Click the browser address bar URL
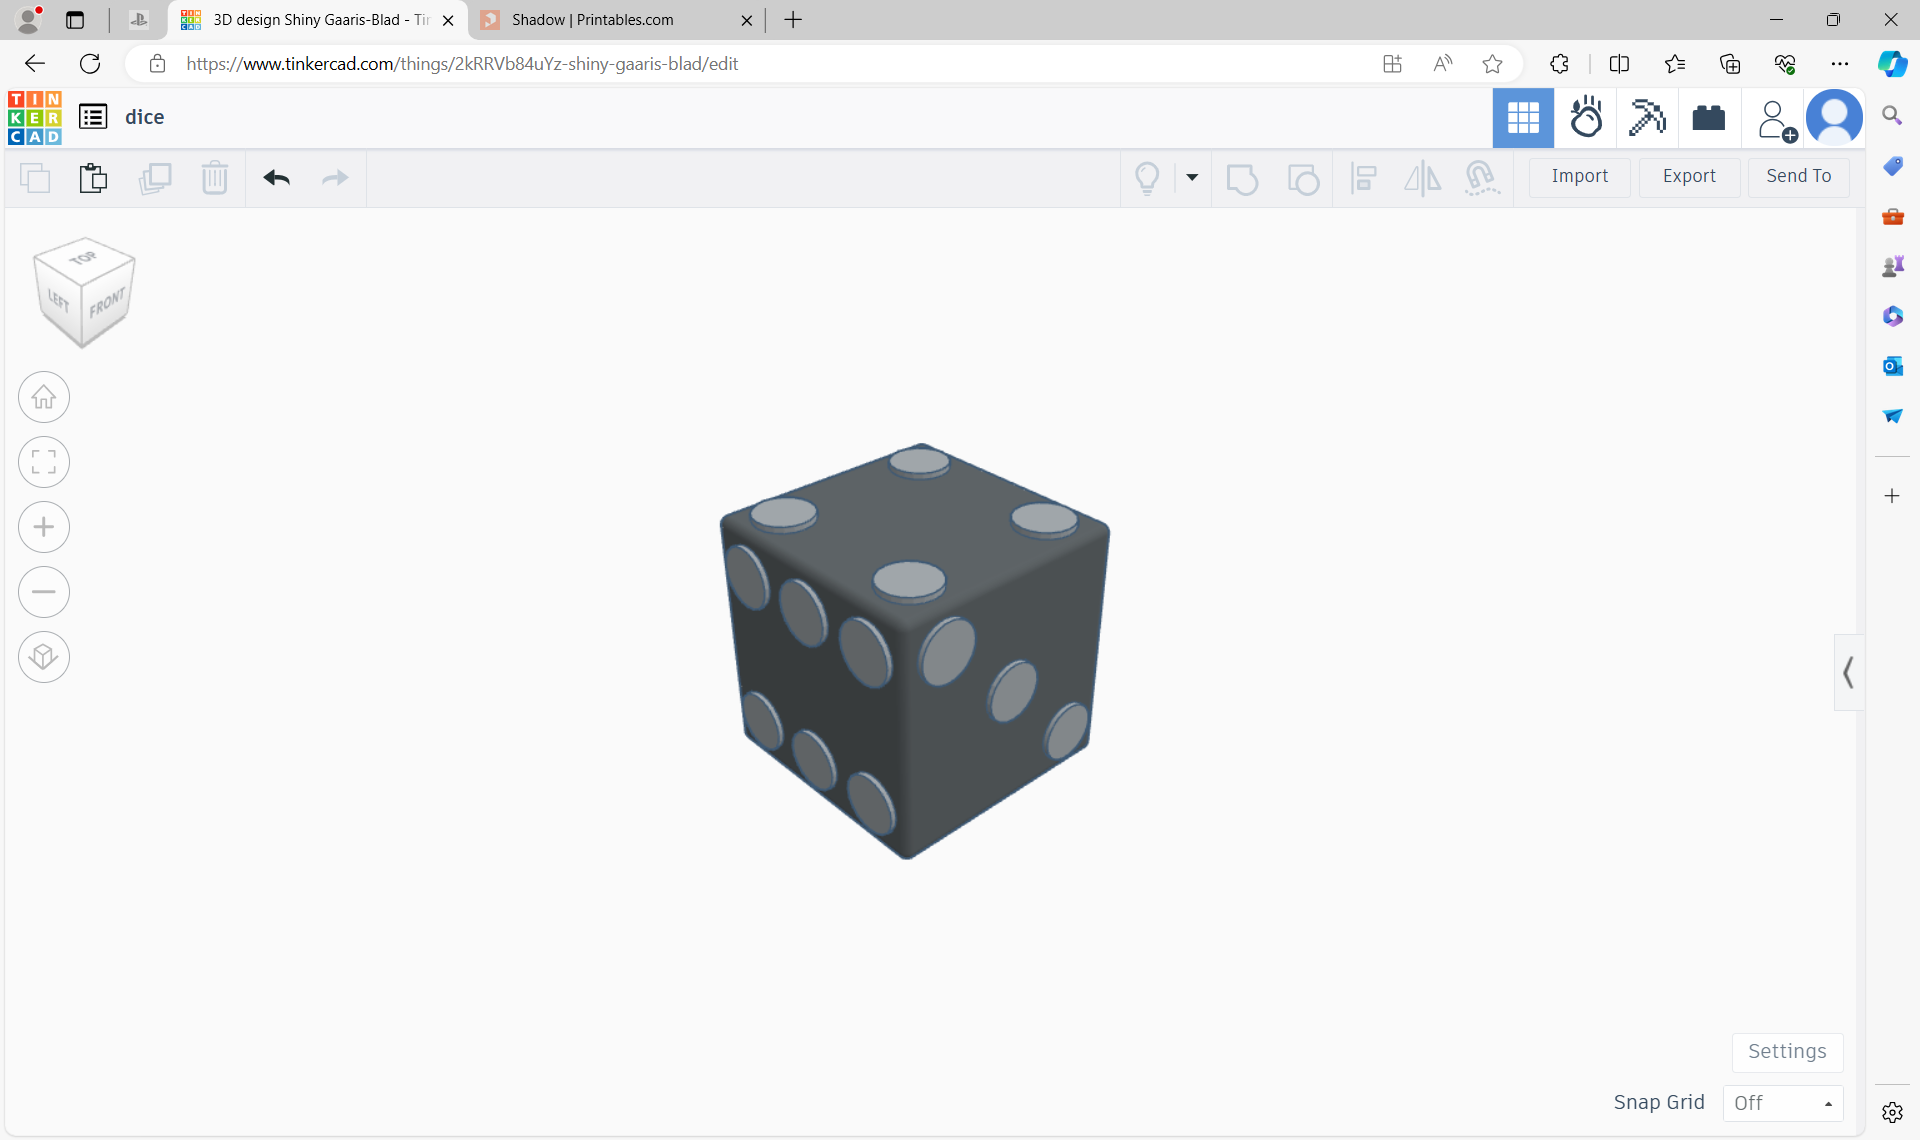The width and height of the screenshot is (1920, 1140). [462, 64]
